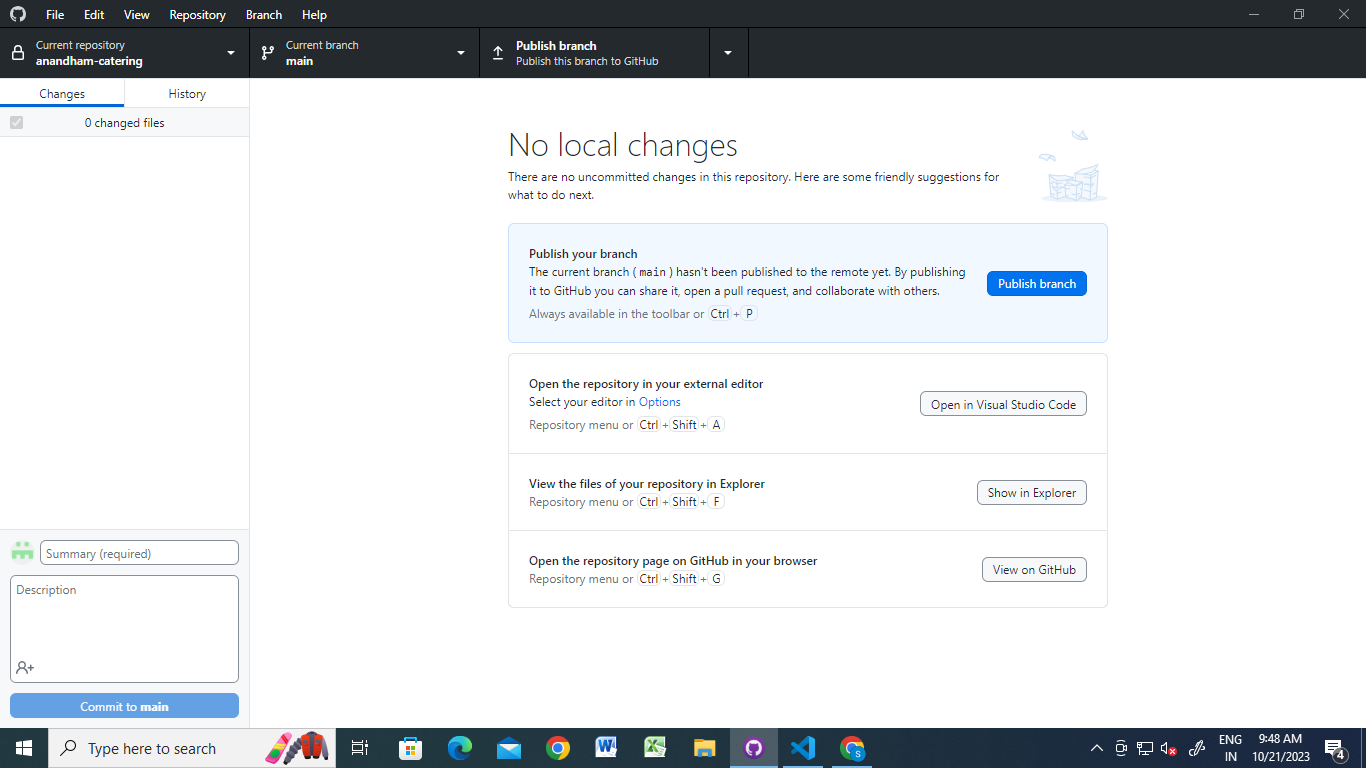Open File Explorer from the taskbar
This screenshot has height=768, width=1366.
(704, 748)
